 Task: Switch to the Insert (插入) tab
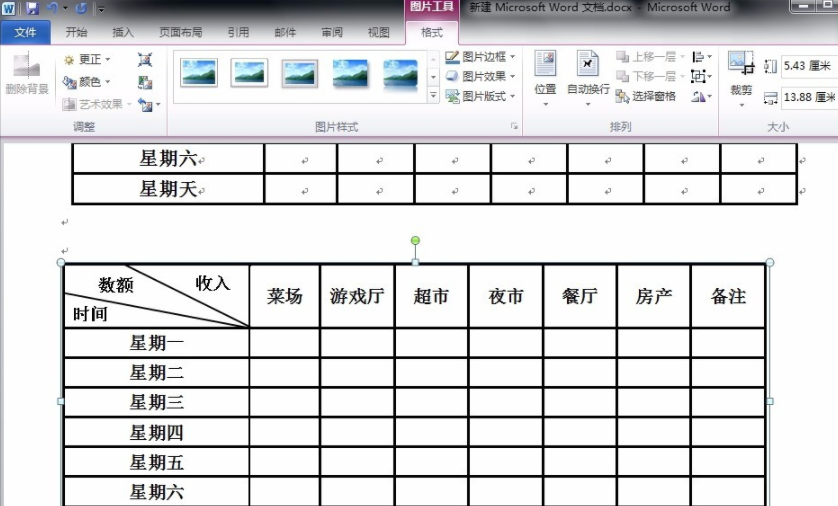(122, 33)
